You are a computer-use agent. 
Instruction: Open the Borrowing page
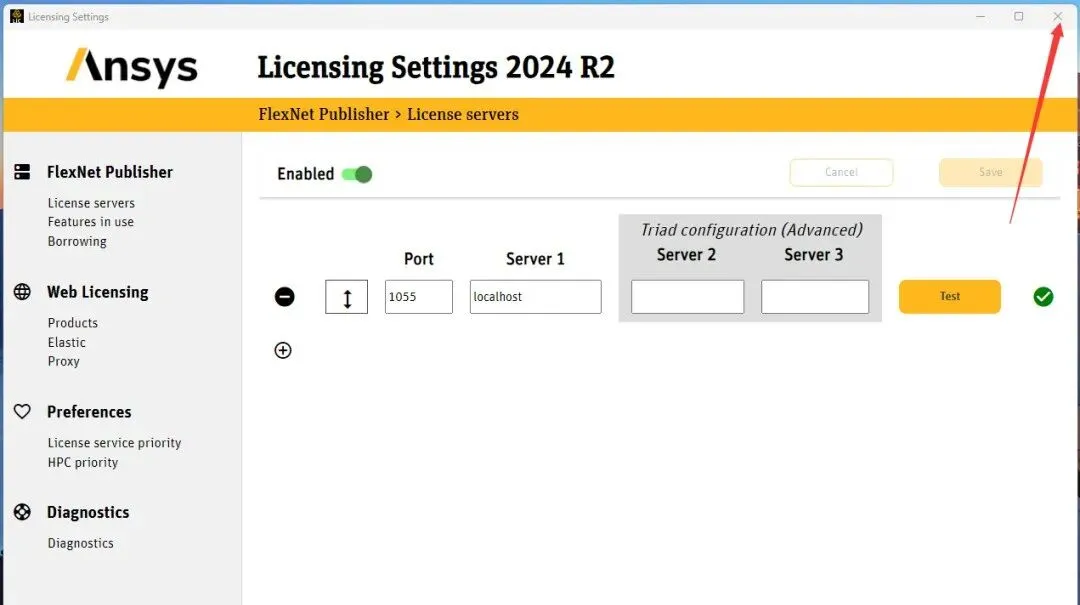(x=77, y=241)
